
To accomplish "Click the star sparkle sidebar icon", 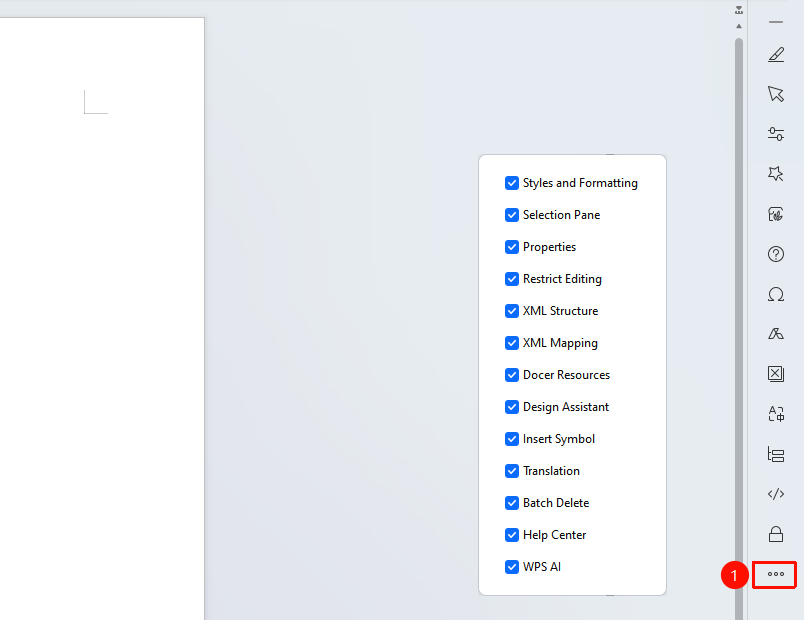I will (776, 174).
